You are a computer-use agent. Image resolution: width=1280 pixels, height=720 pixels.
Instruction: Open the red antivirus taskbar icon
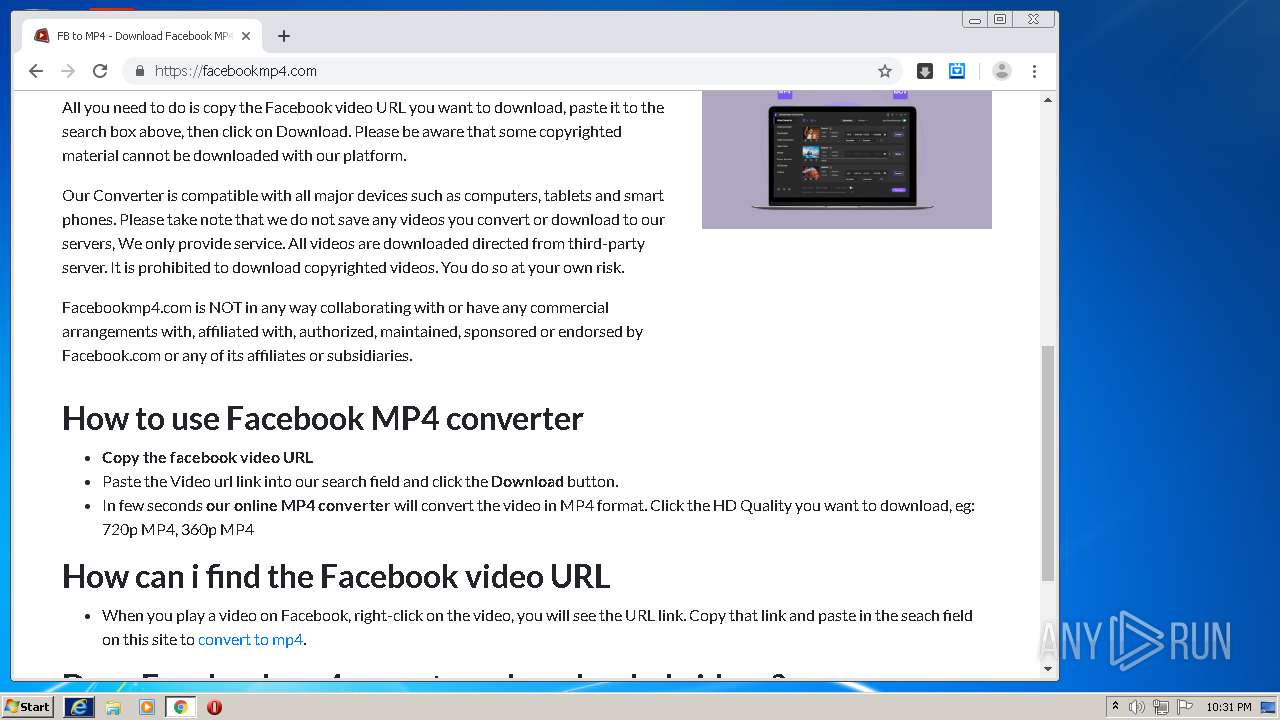pos(214,707)
